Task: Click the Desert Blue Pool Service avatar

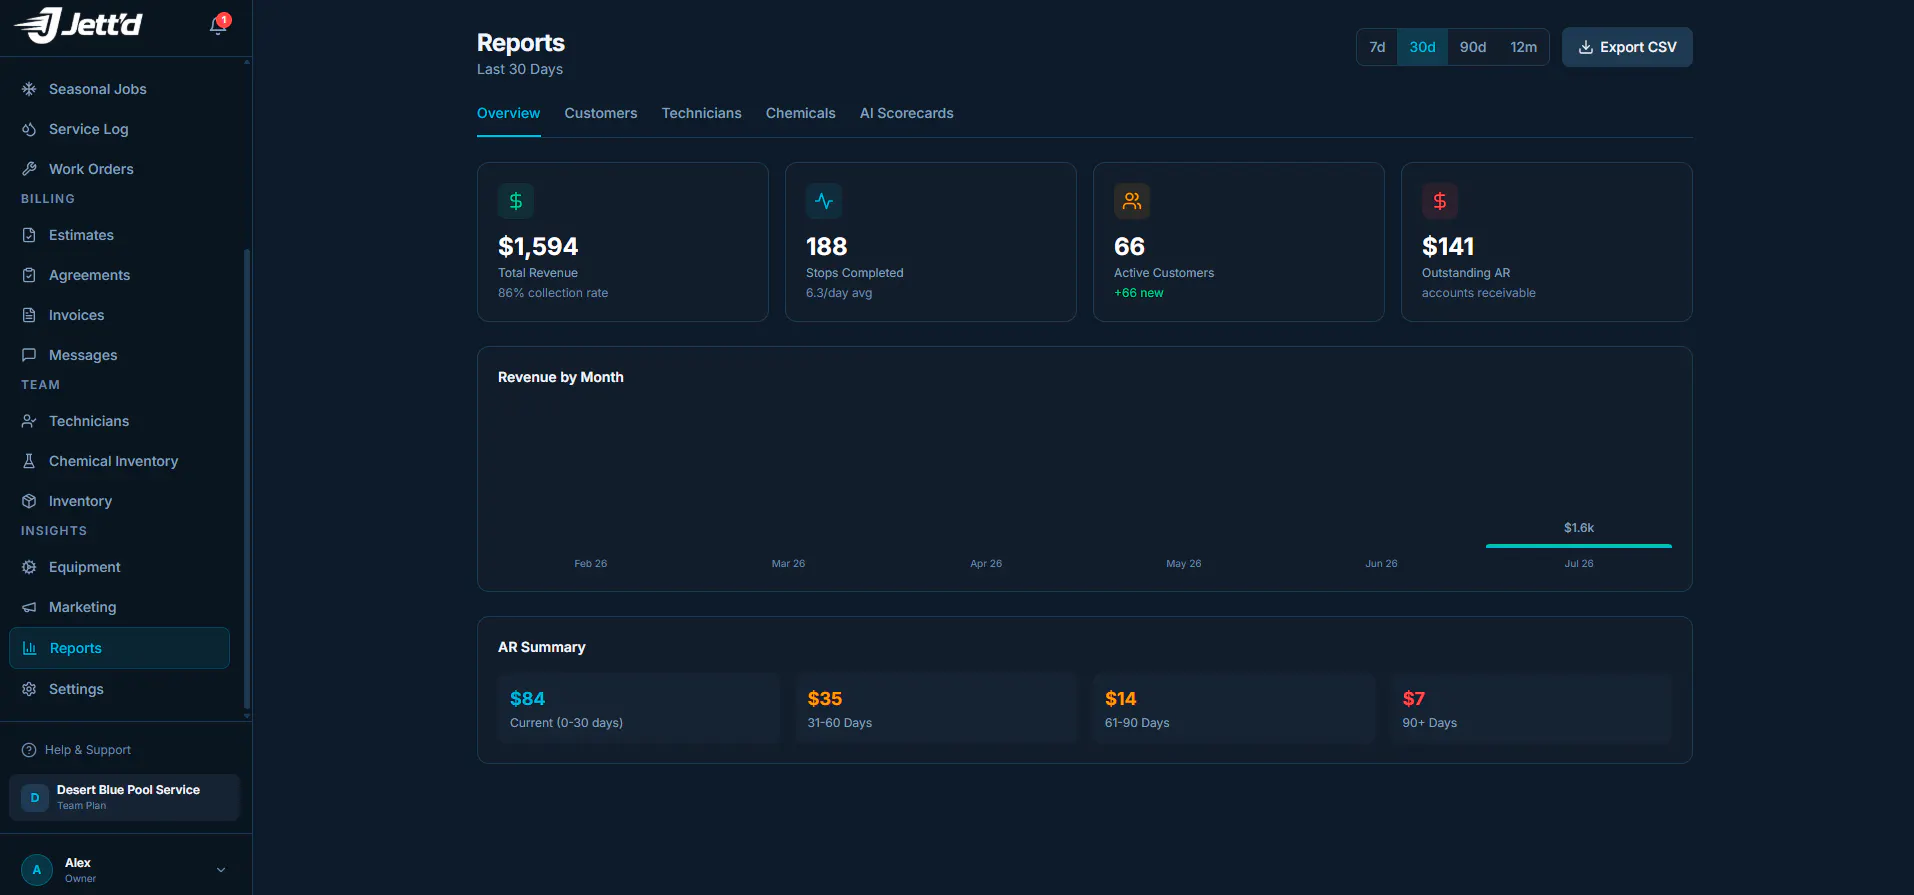Action: click(35, 797)
